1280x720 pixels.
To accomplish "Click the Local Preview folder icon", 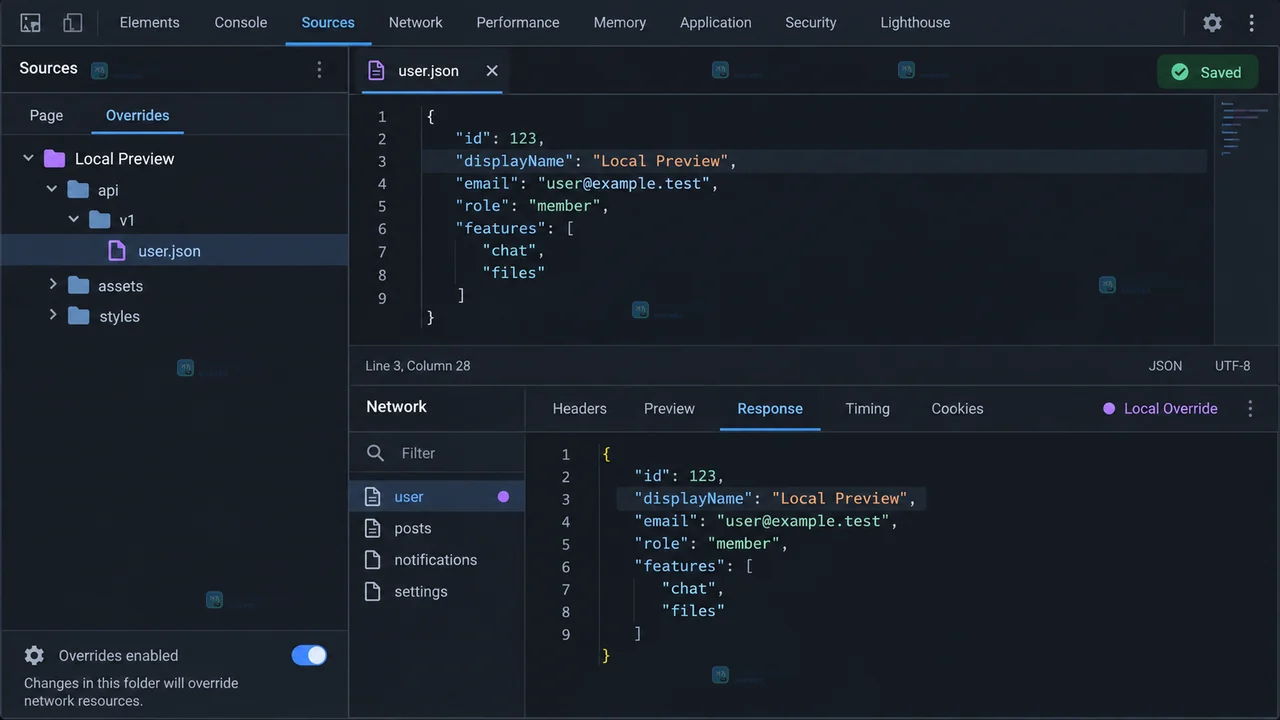I will coord(55,158).
